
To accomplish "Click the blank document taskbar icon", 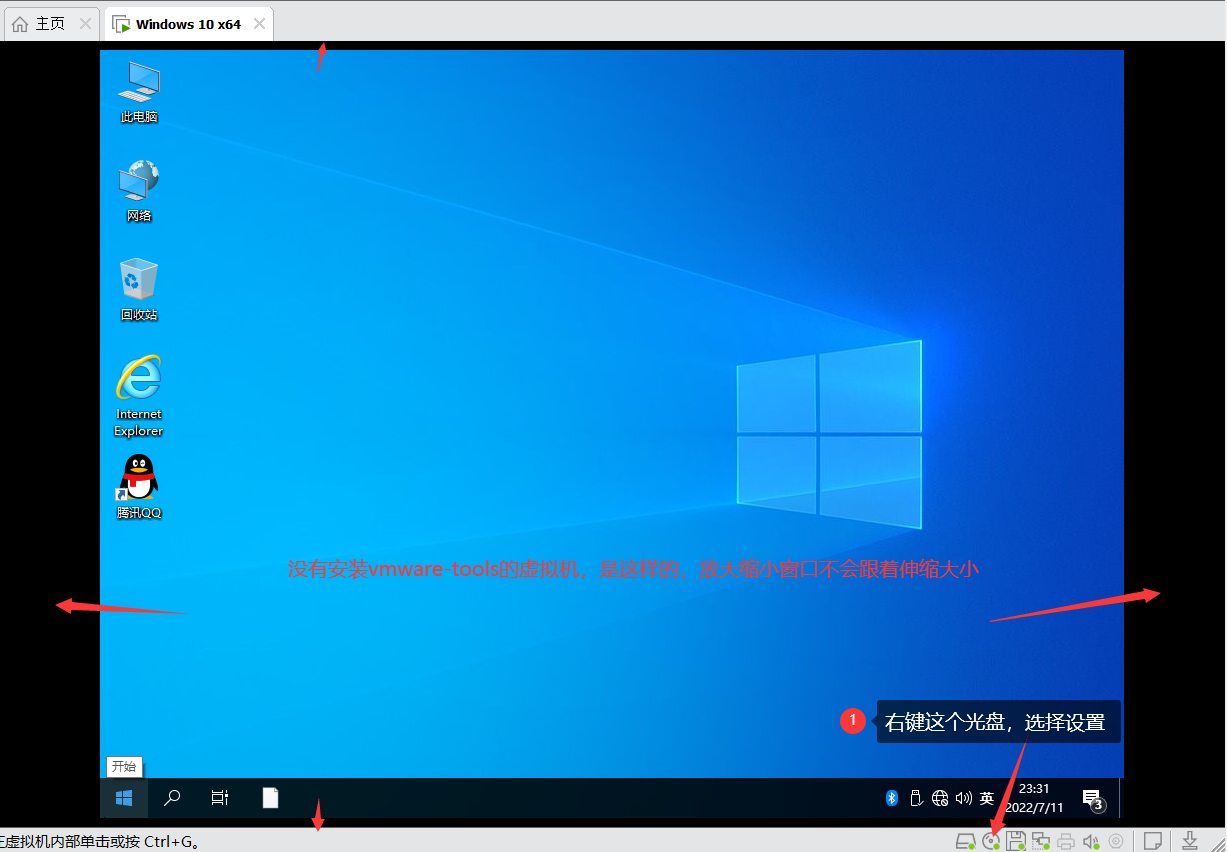I will coord(270,798).
